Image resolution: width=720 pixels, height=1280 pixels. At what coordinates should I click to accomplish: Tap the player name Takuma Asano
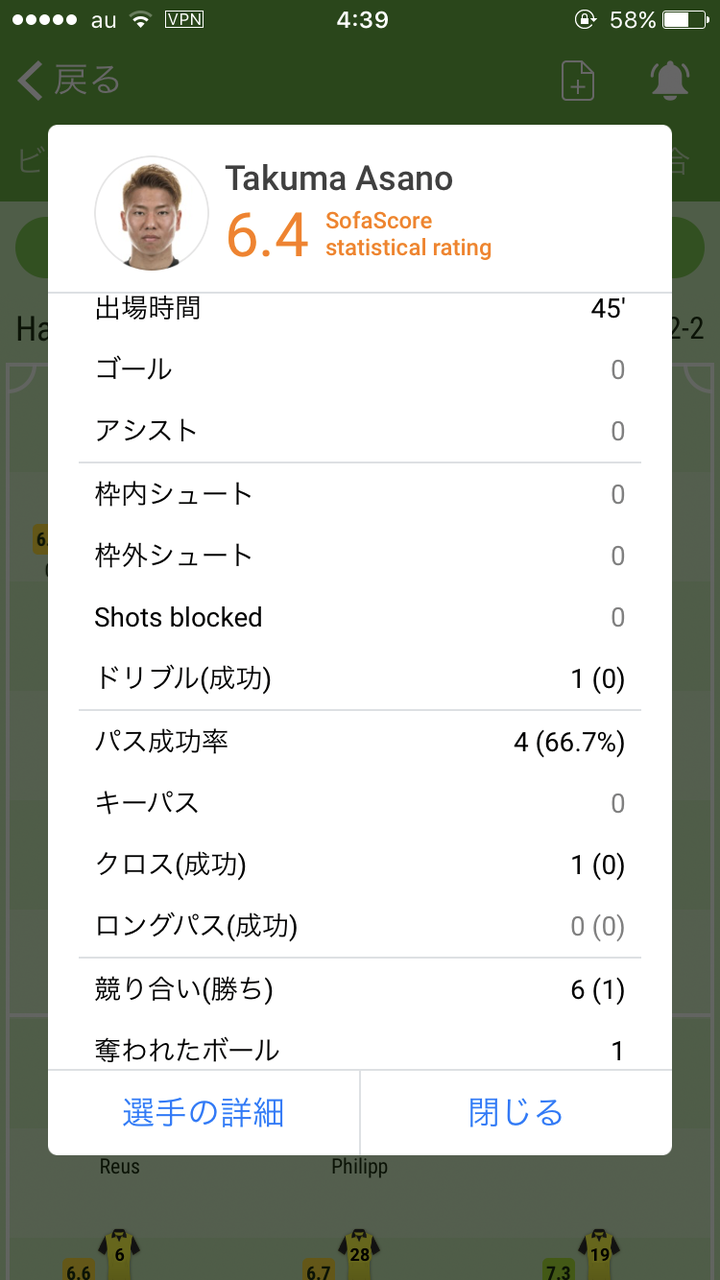(x=338, y=179)
